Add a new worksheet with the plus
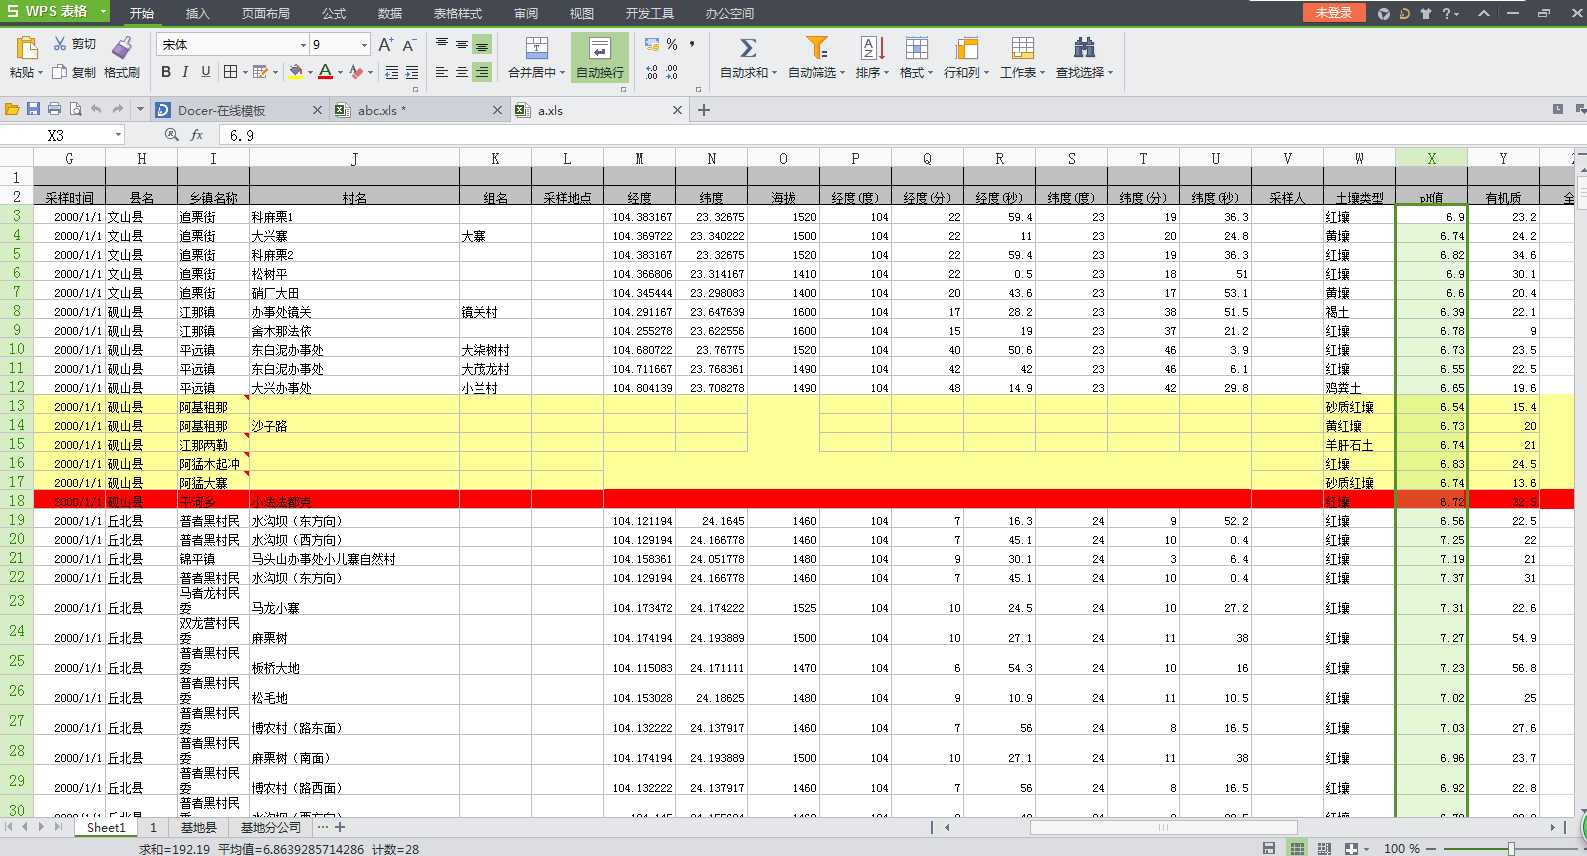Screen dimensions: 1587x856 coord(340,827)
